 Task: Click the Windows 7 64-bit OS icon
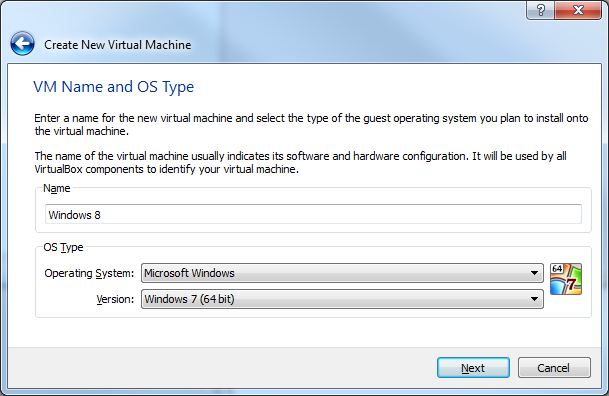[566, 279]
